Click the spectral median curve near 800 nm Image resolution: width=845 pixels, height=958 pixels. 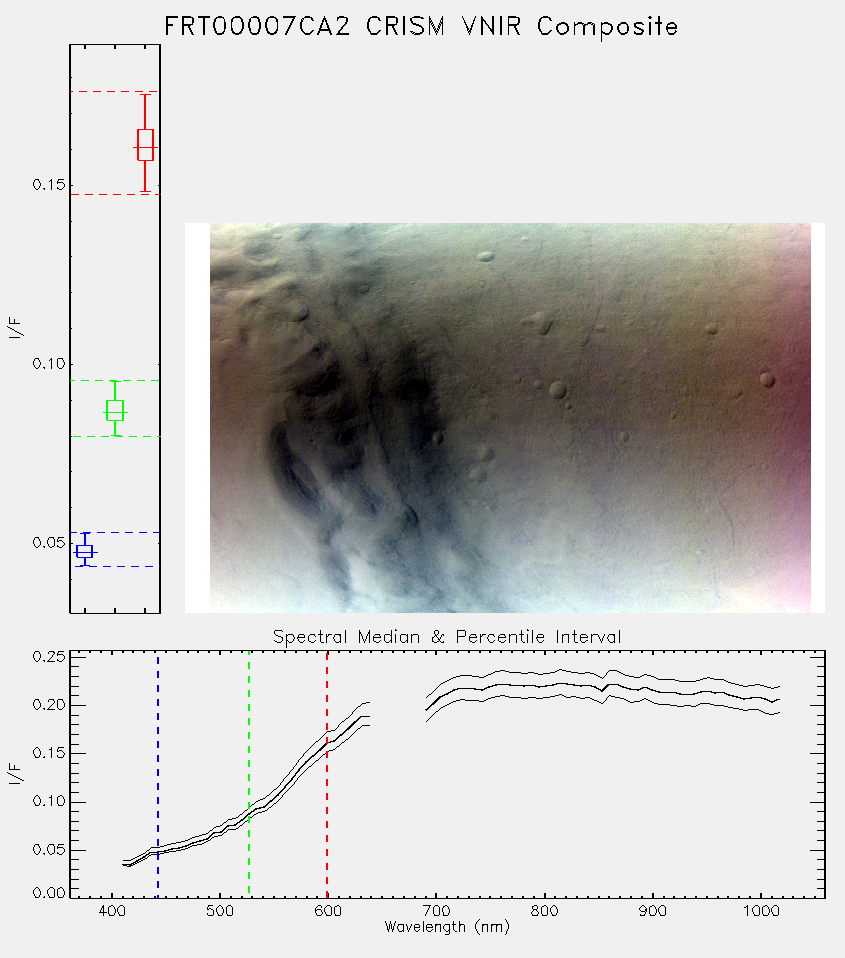544,687
